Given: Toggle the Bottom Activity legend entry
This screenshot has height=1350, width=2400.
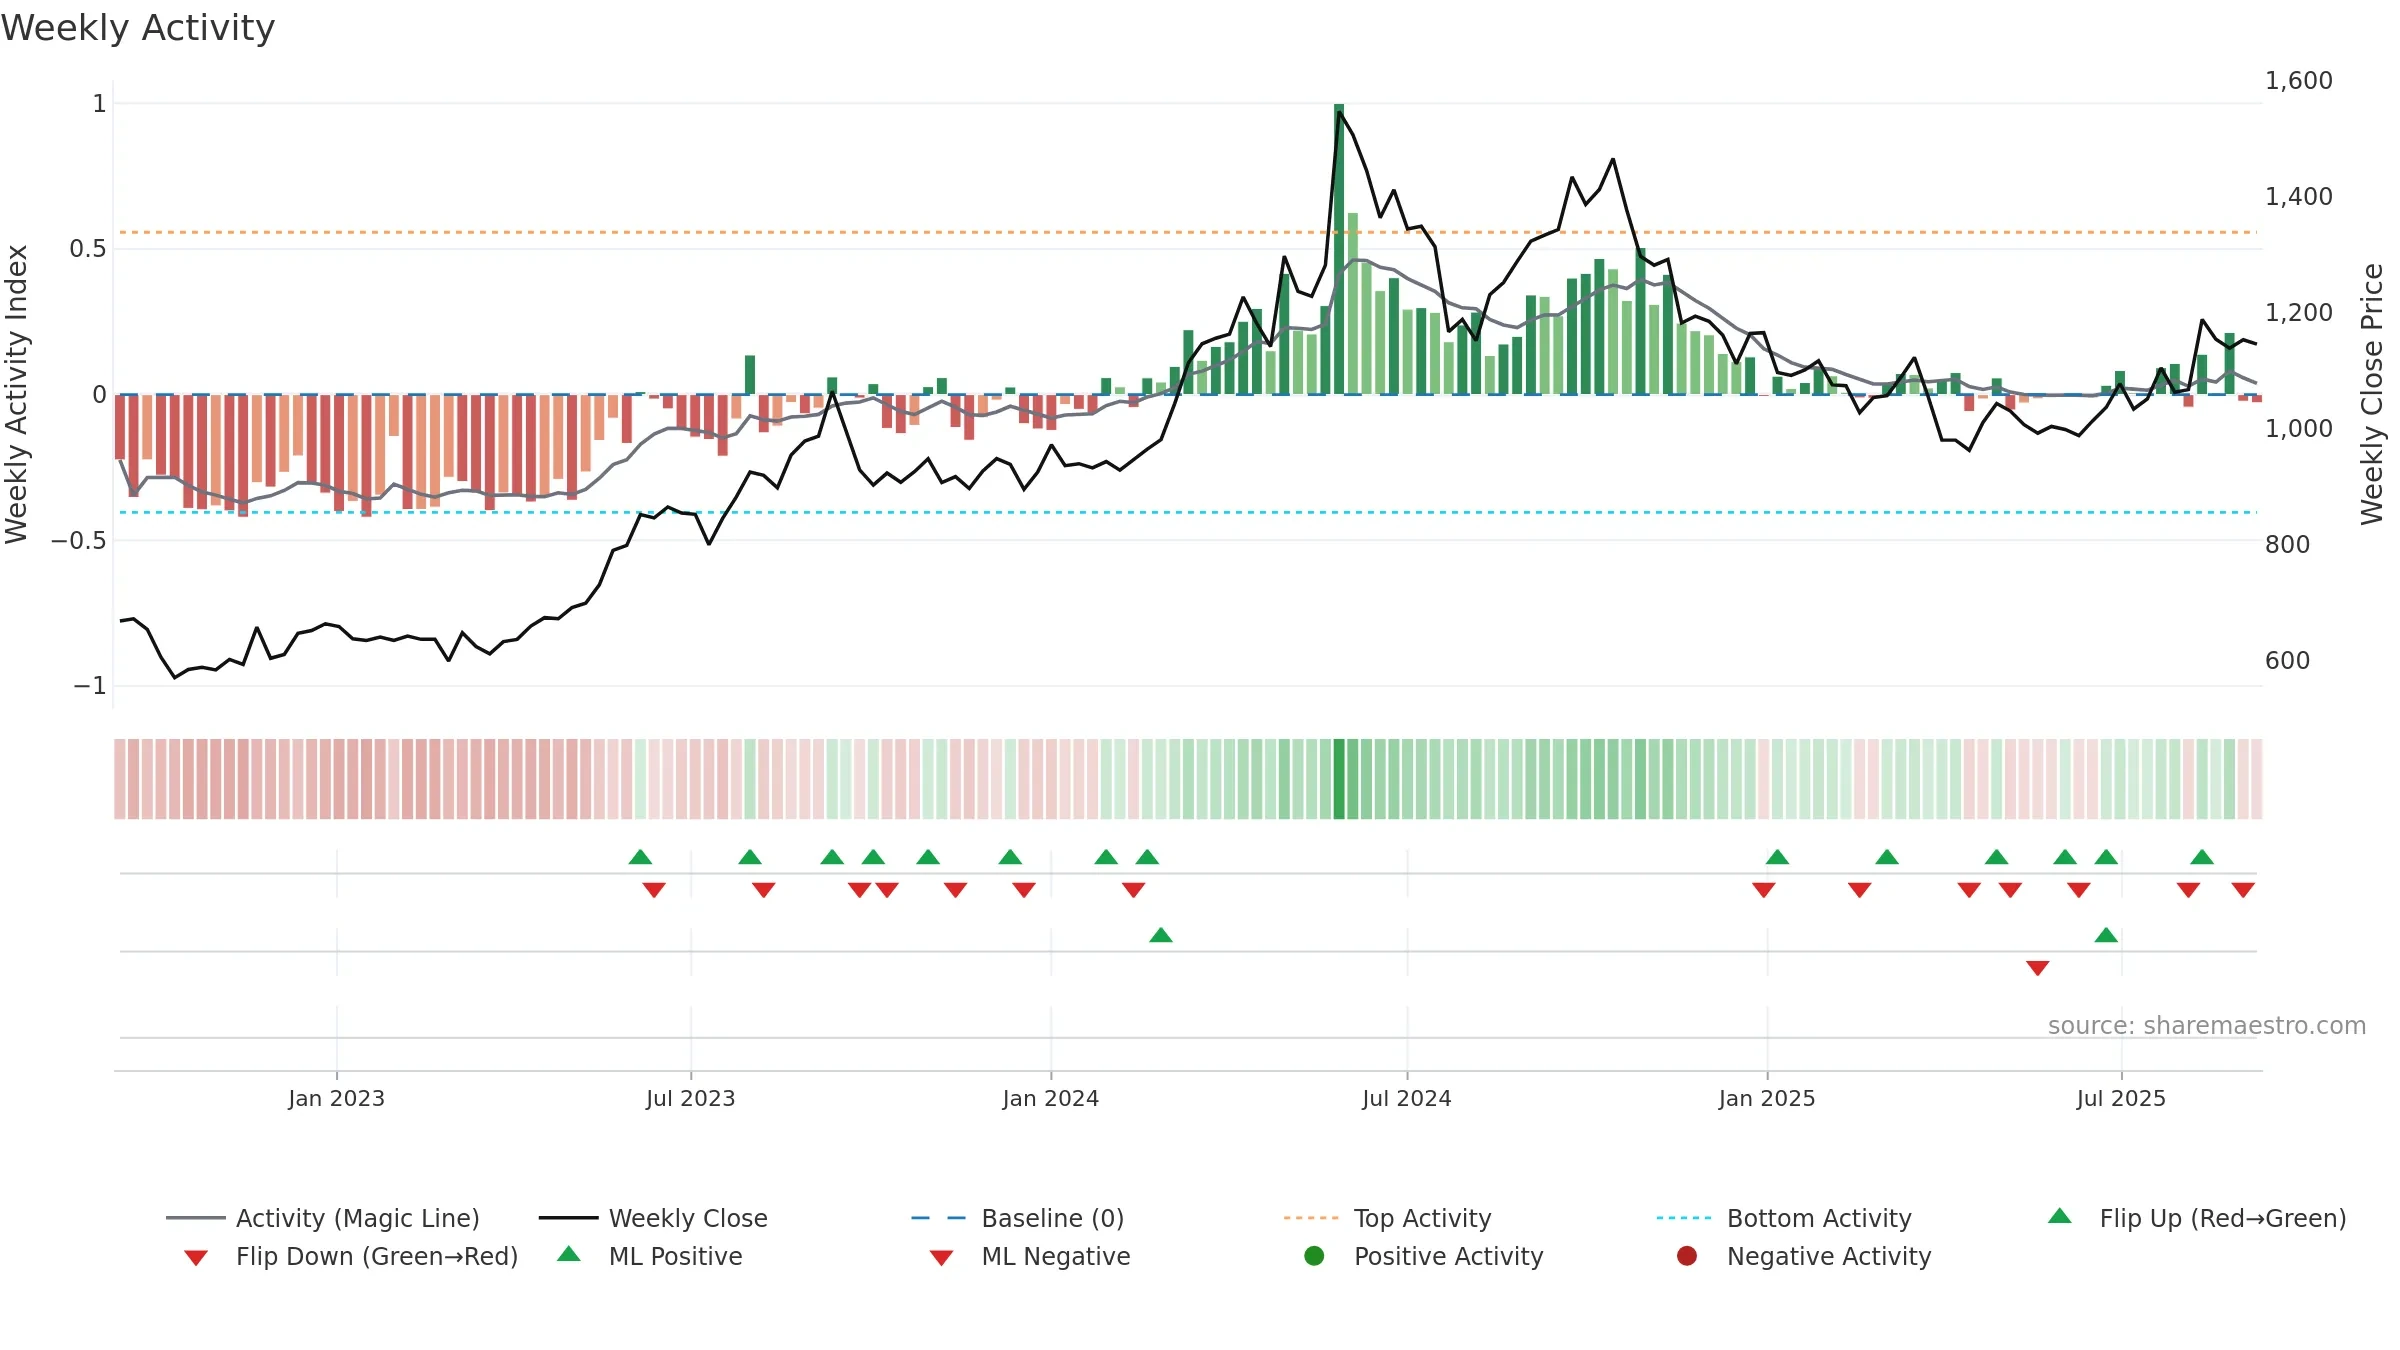Looking at the screenshot, I should point(1784,1218).
